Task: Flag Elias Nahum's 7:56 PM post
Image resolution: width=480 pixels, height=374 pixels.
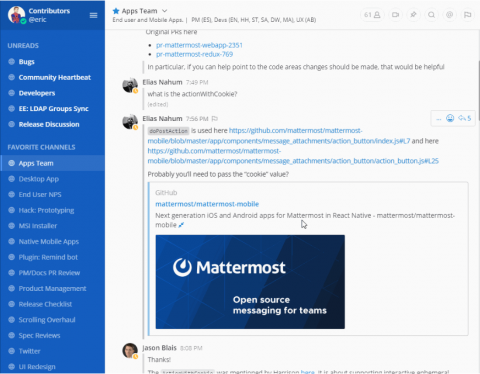Action: (x=215, y=119)
